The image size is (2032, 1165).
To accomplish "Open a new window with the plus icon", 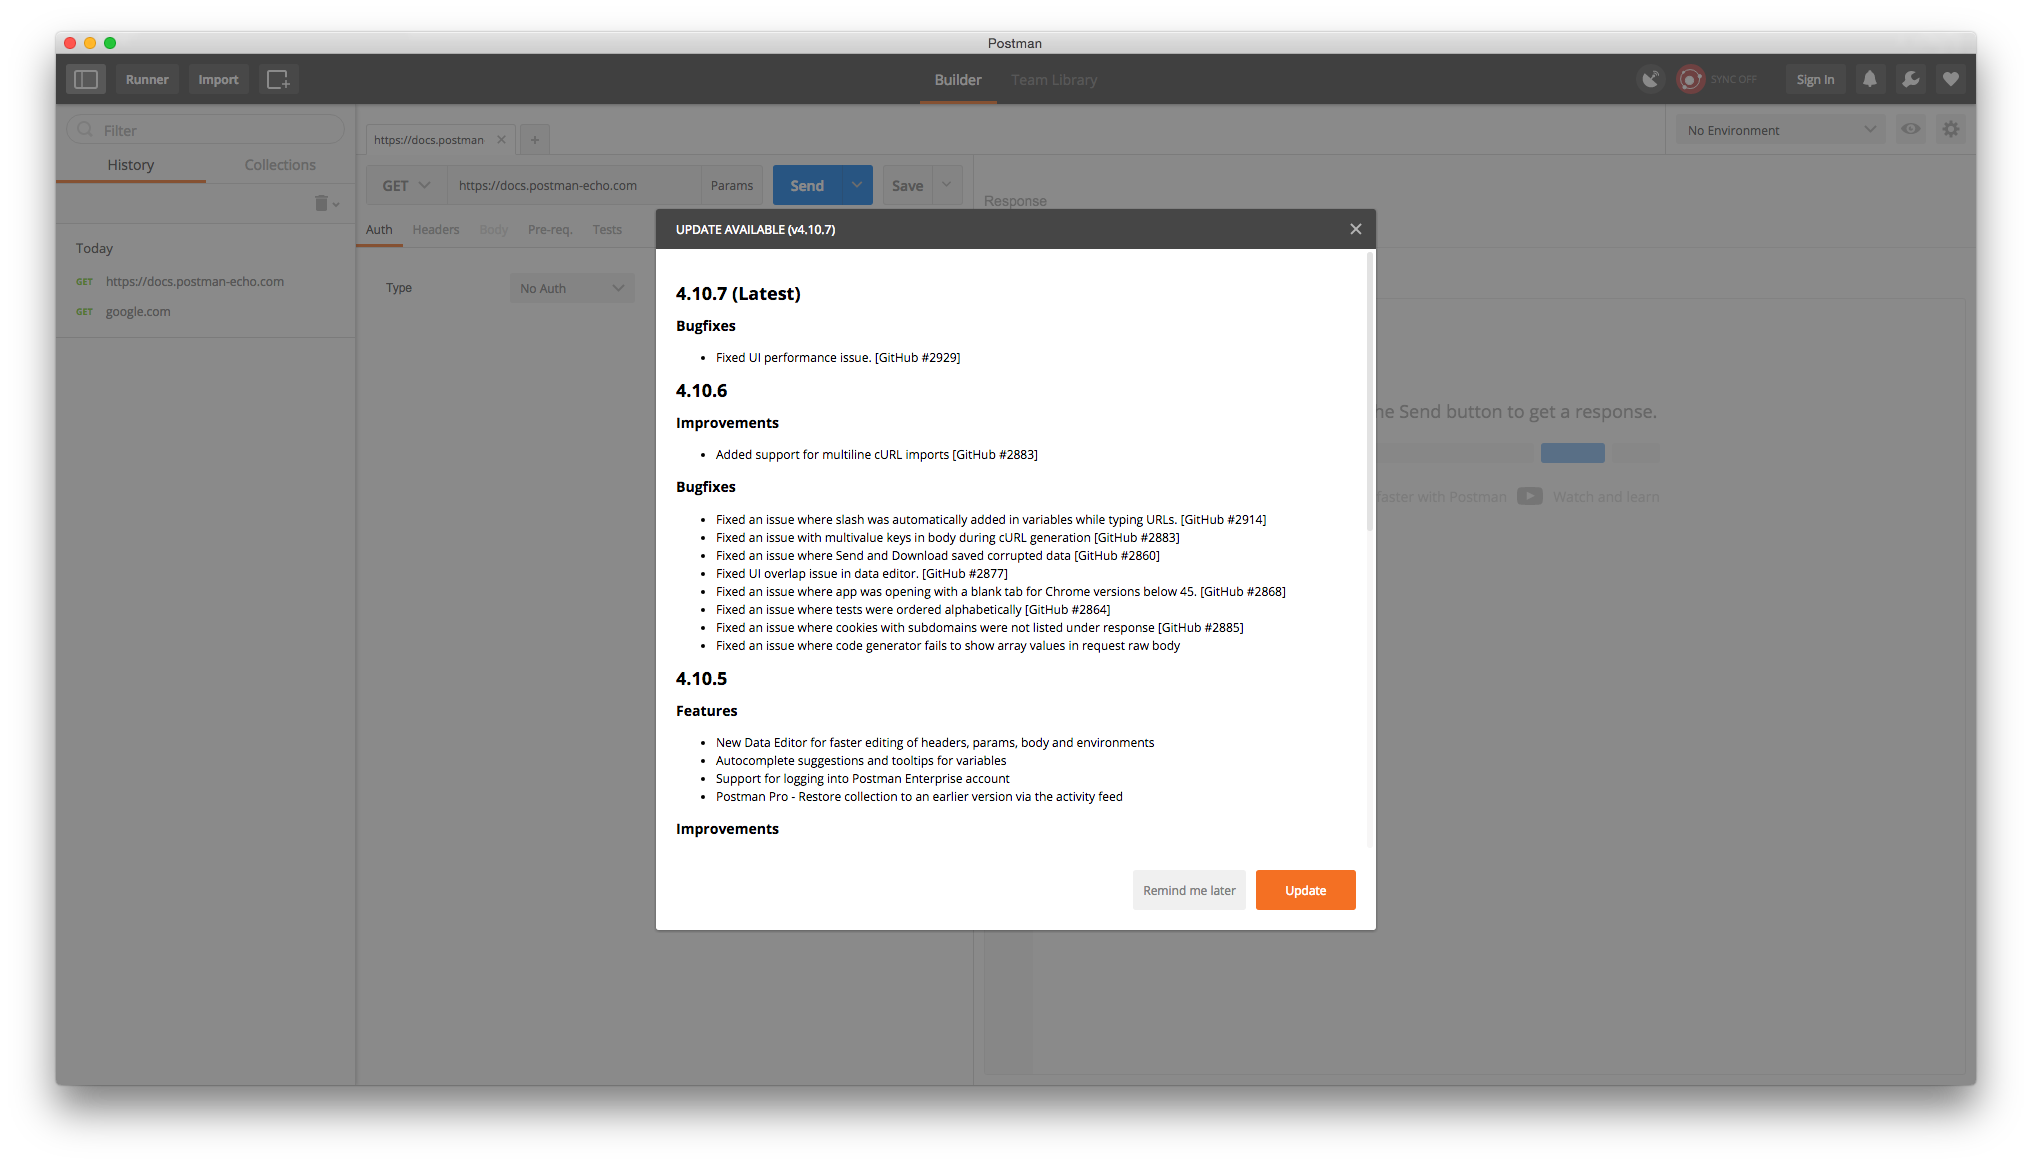I will coord(278,79).
